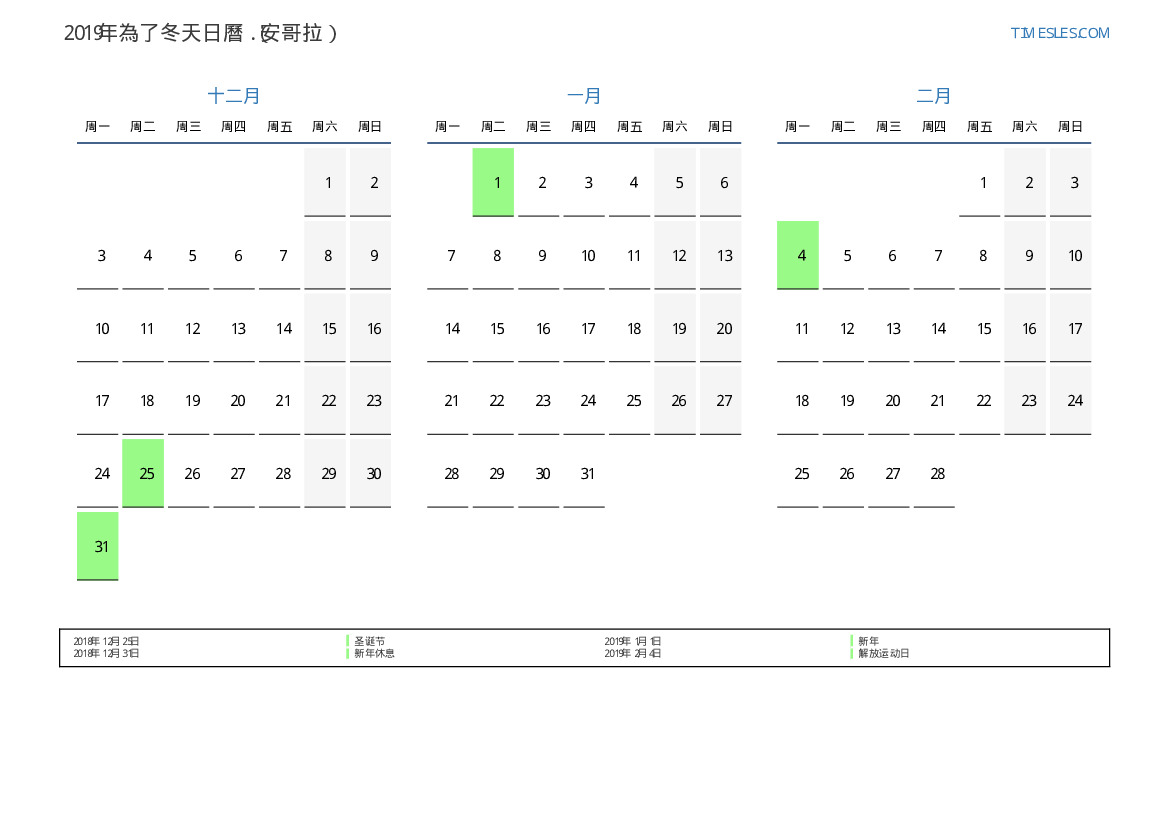Click the 新年休息 legend entry

pyautogui.click(x=374, y=653)
